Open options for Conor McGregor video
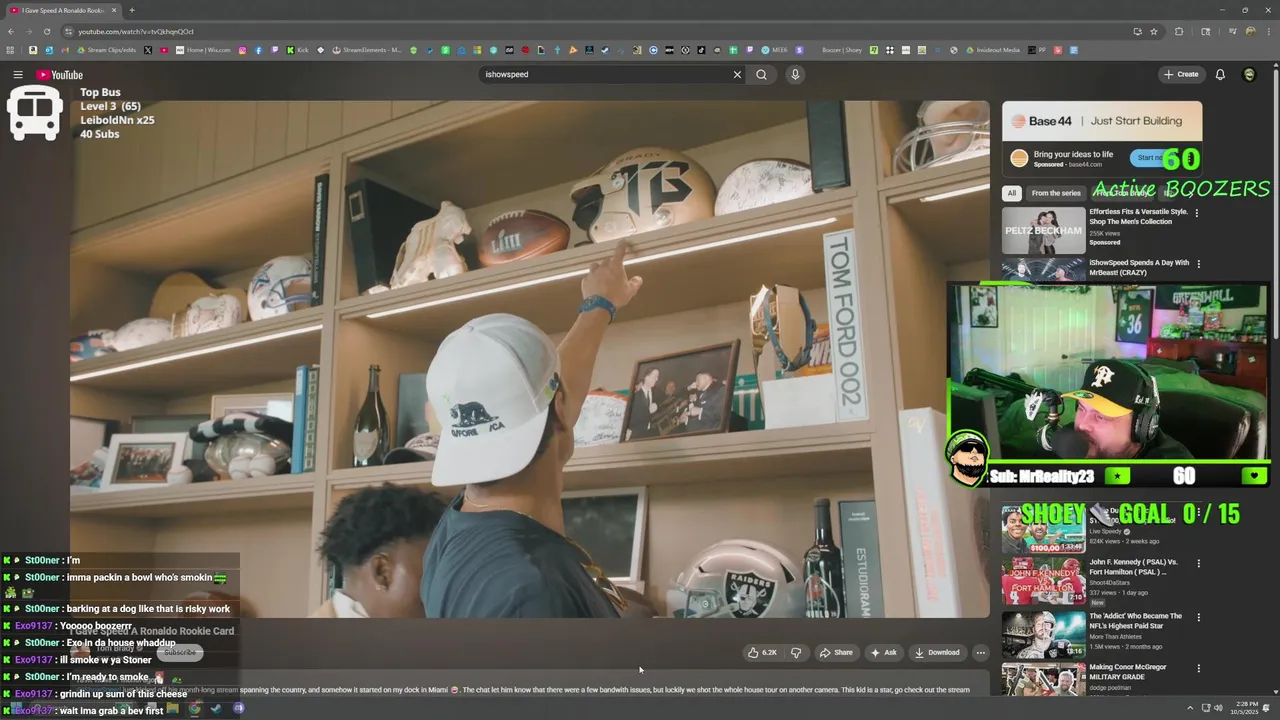Screen dimensions: 1280x720 [x=1198, y=668]
